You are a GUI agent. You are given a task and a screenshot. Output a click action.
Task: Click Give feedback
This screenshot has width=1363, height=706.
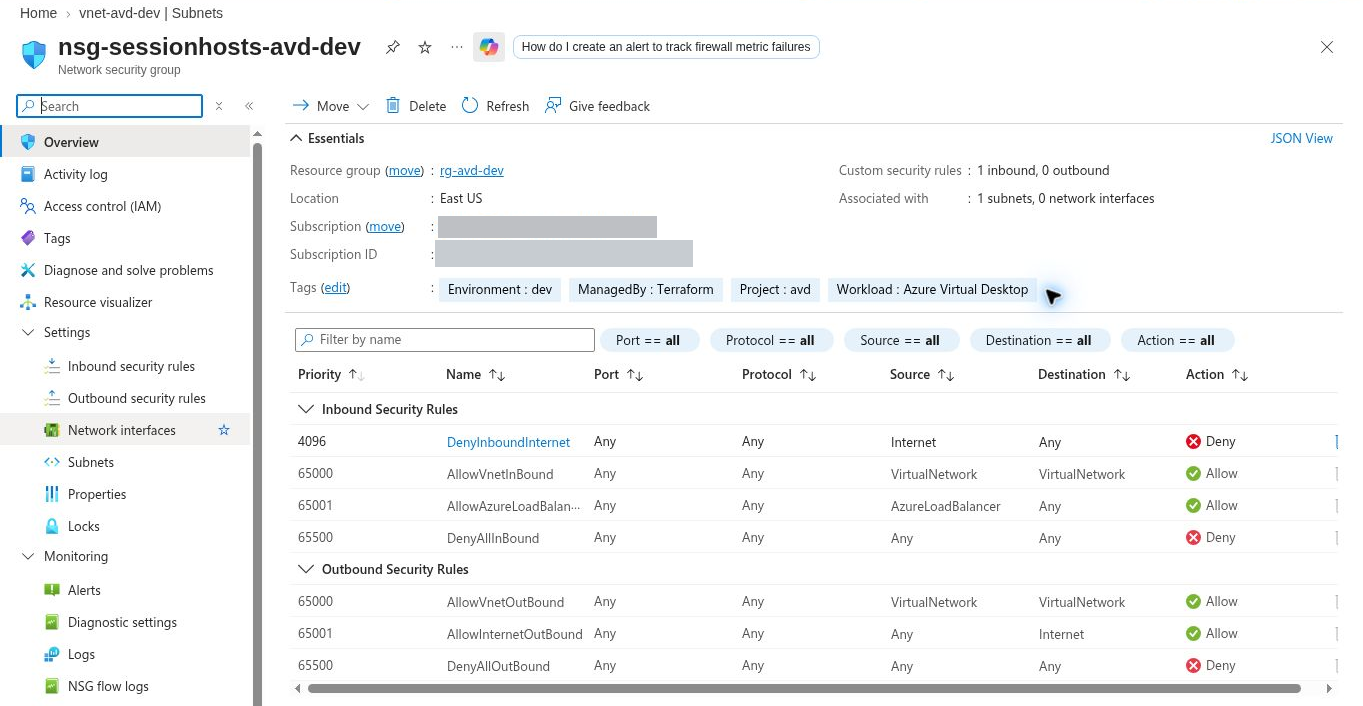tap(597, 106)
